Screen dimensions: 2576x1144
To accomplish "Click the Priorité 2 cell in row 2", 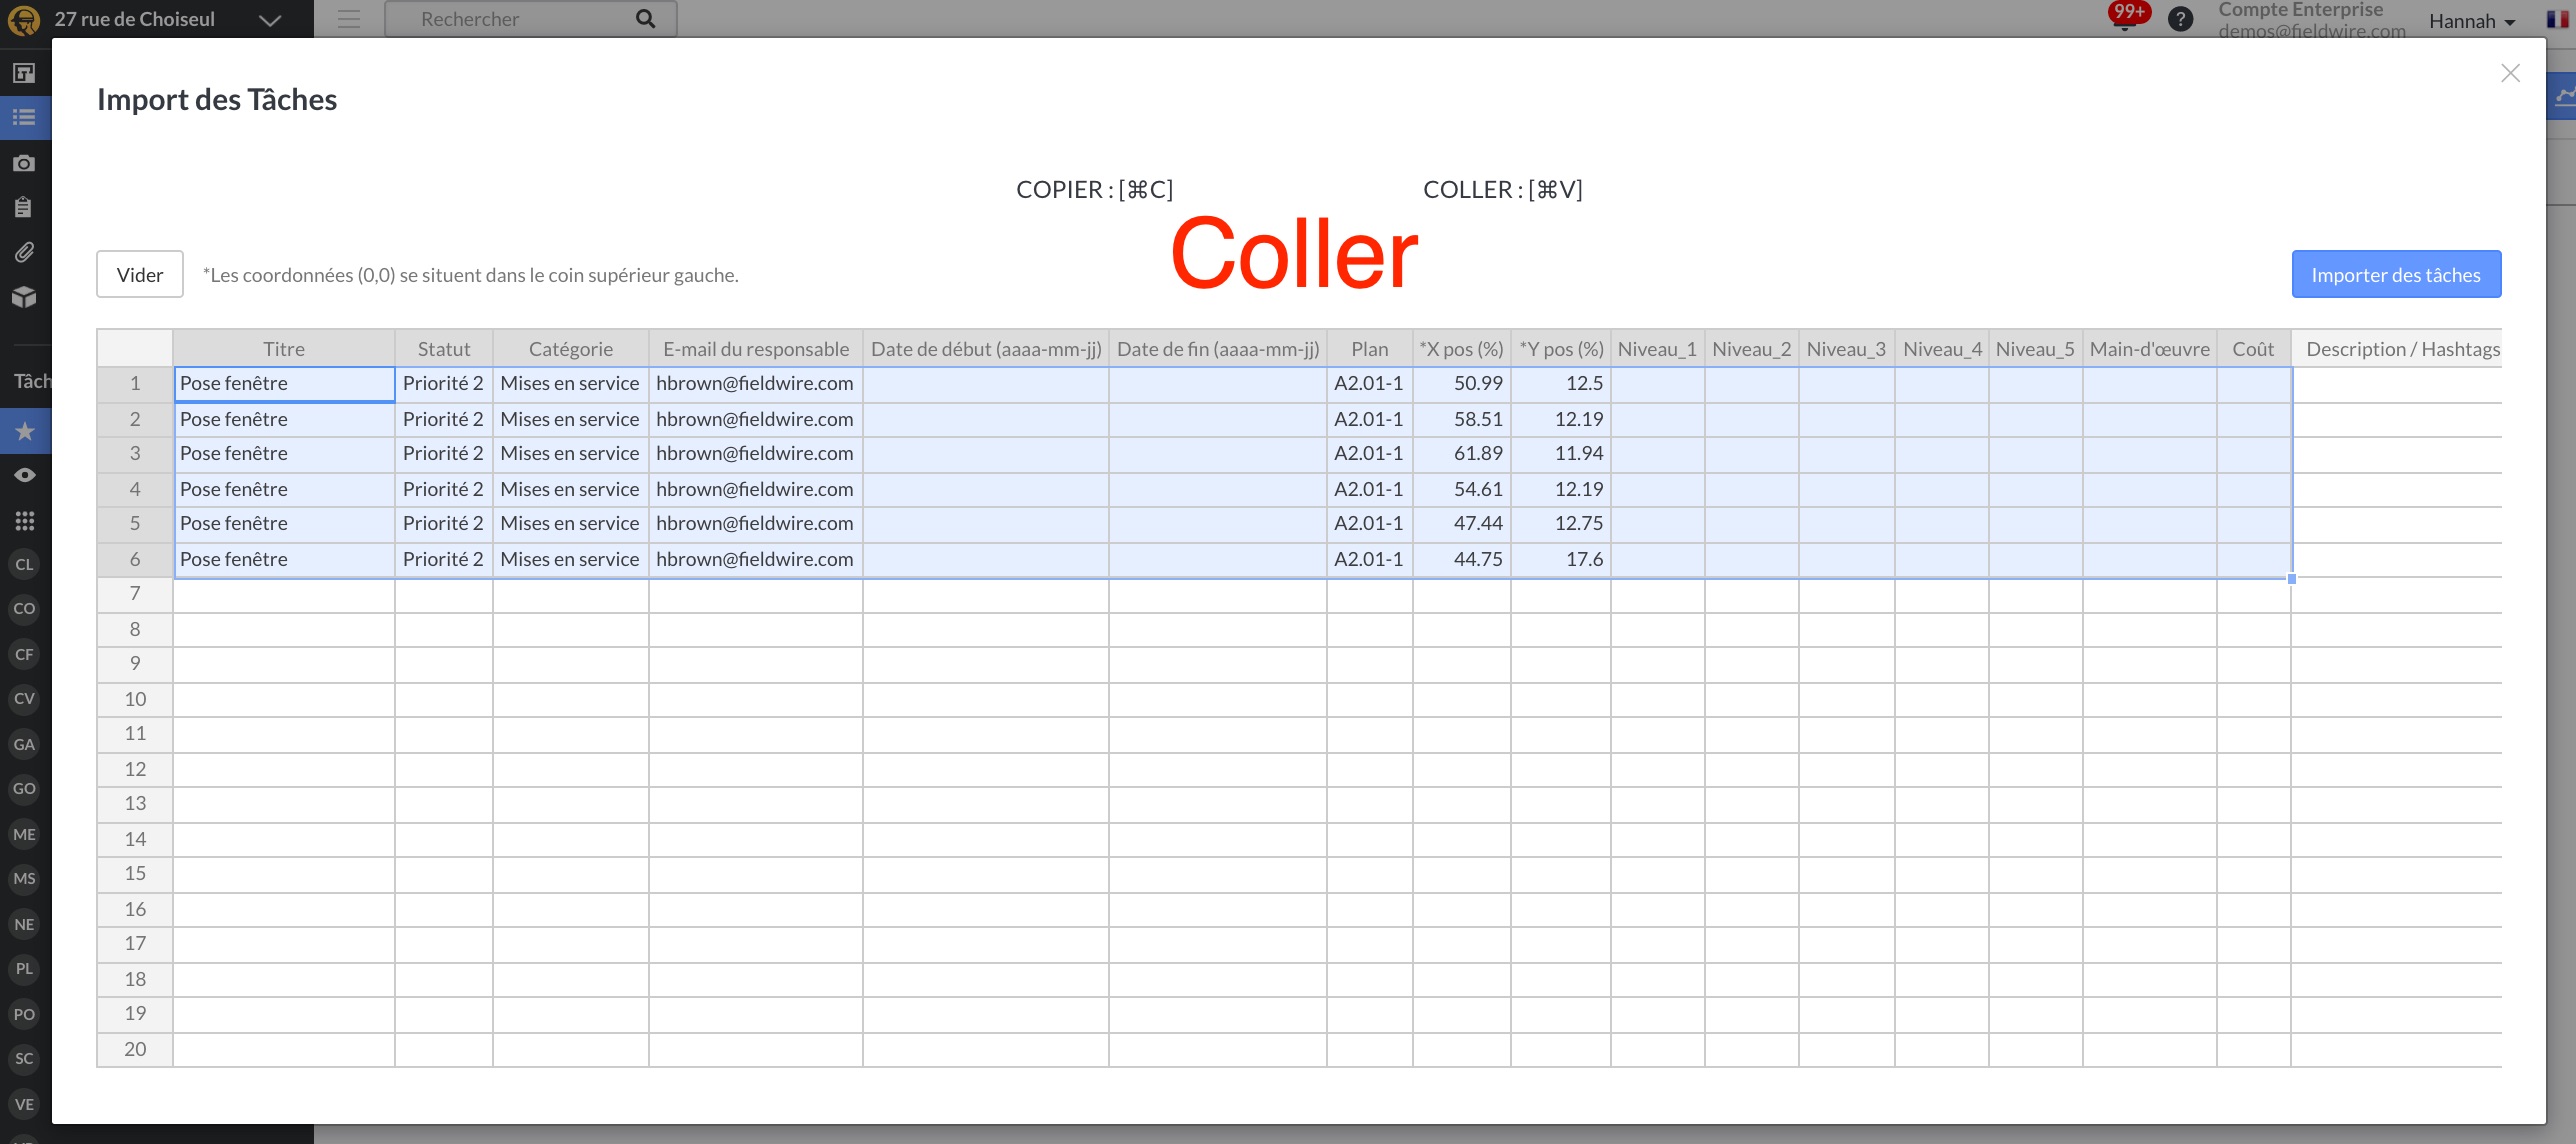I will pos(444,420).
